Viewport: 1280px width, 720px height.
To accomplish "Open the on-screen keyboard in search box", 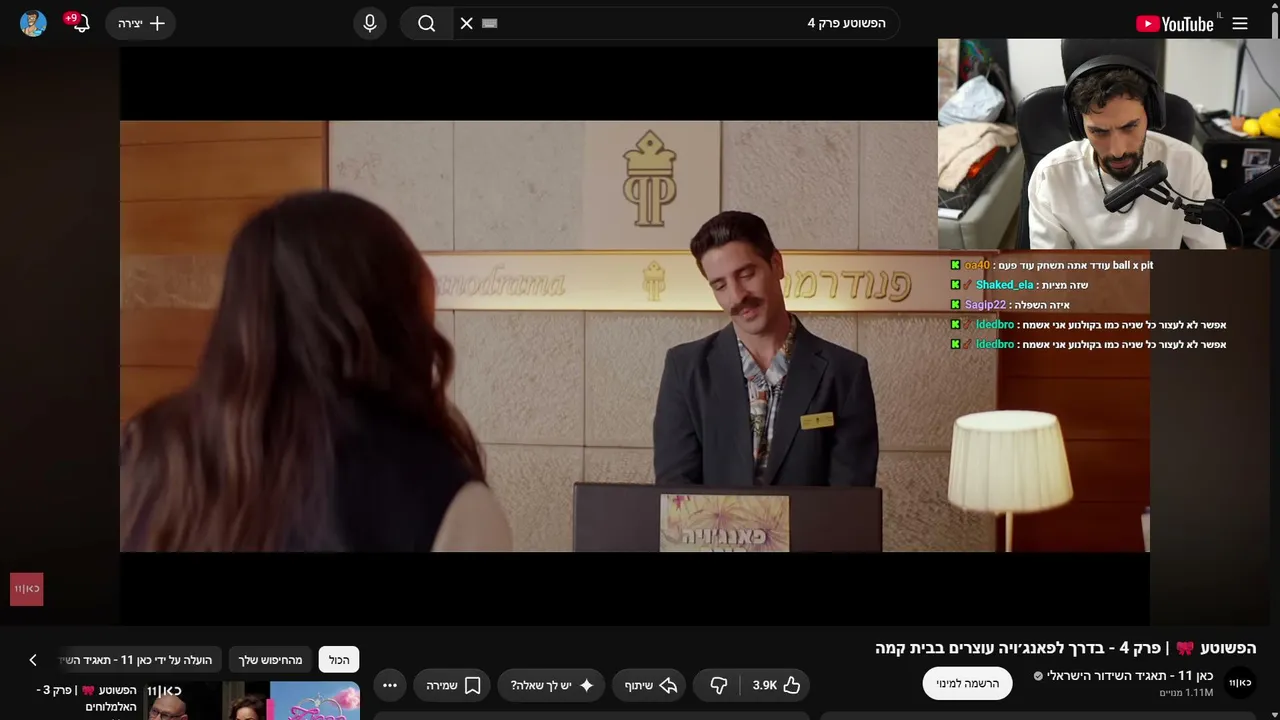I will 489,23.
